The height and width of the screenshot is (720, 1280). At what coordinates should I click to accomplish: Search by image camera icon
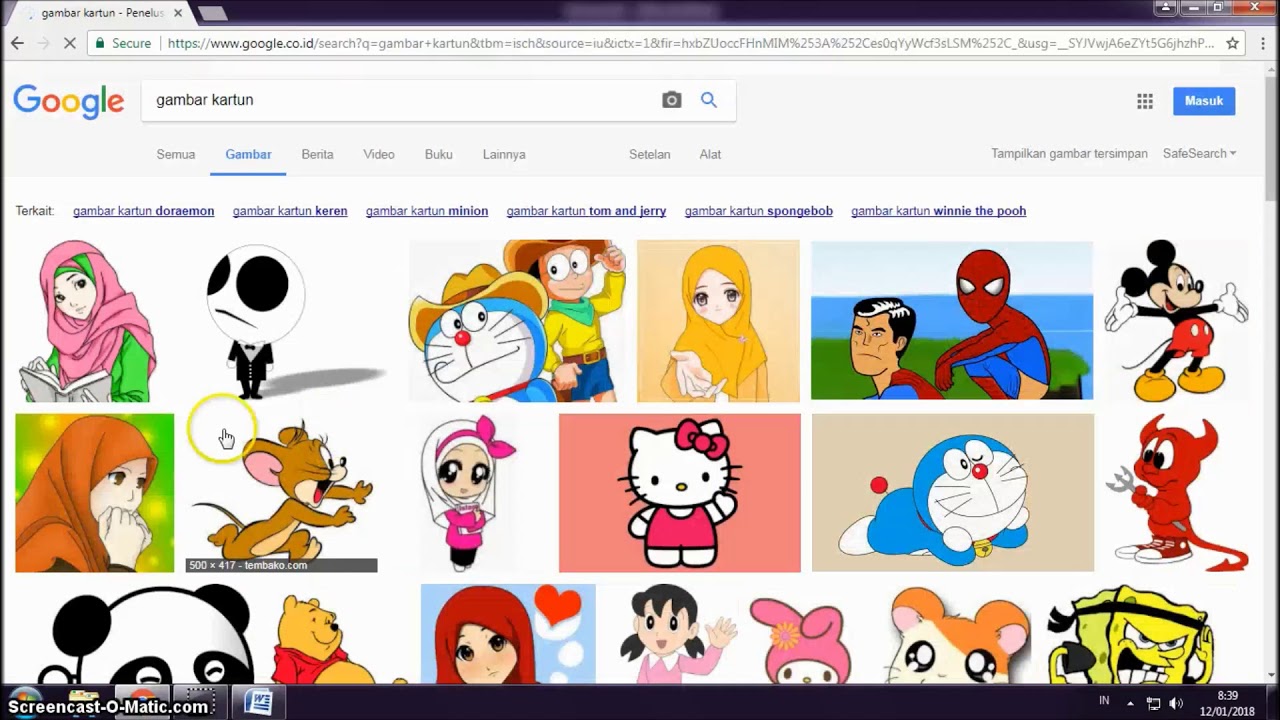point(672,100)
